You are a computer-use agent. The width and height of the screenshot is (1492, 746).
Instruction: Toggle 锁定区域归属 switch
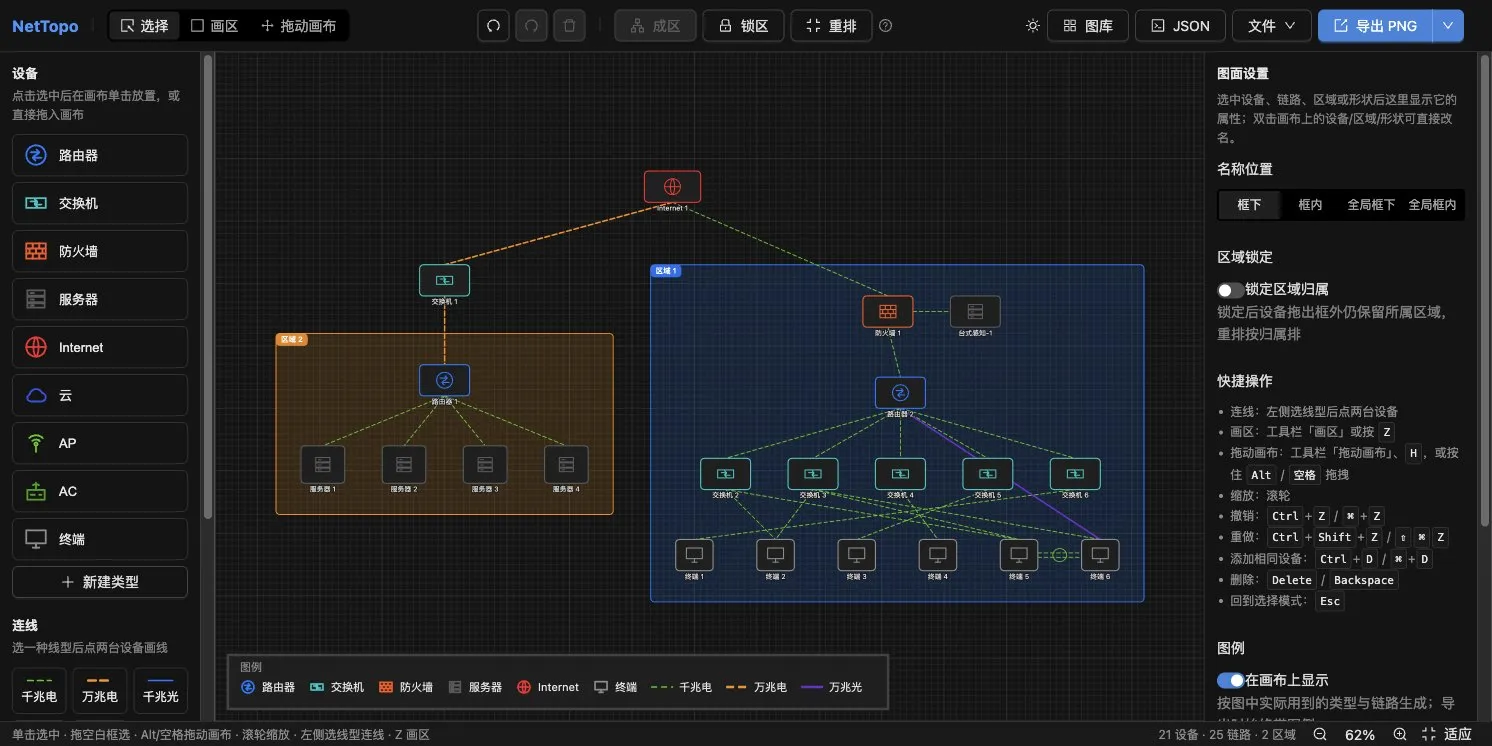(x=1230, y=290)
